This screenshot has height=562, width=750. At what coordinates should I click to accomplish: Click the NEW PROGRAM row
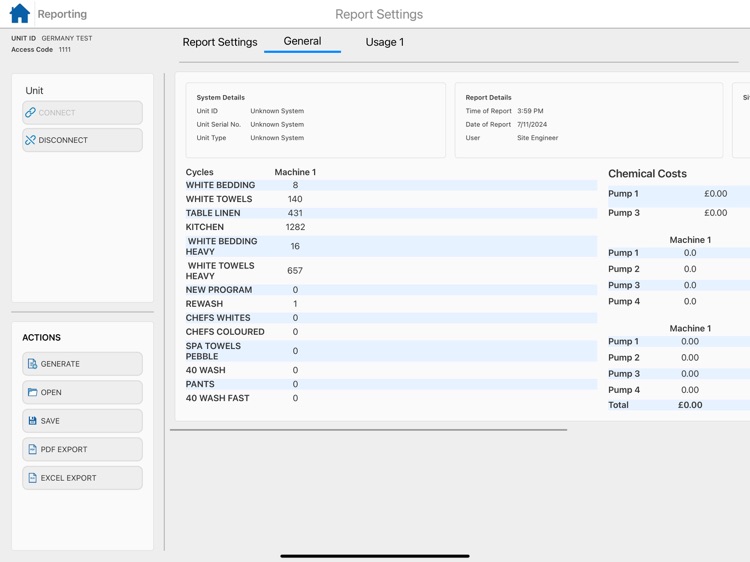tap(391, 290)
